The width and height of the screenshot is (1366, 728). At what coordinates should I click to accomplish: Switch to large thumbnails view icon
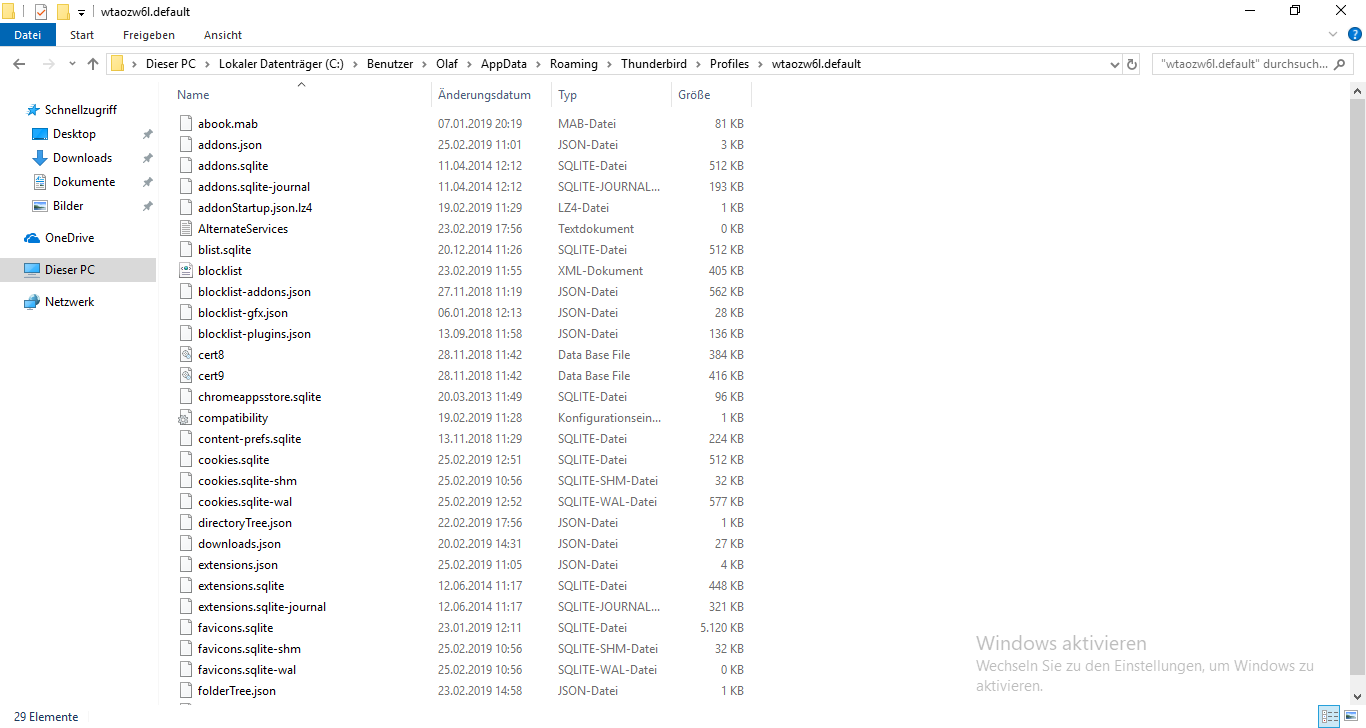tap(1350, 717)
